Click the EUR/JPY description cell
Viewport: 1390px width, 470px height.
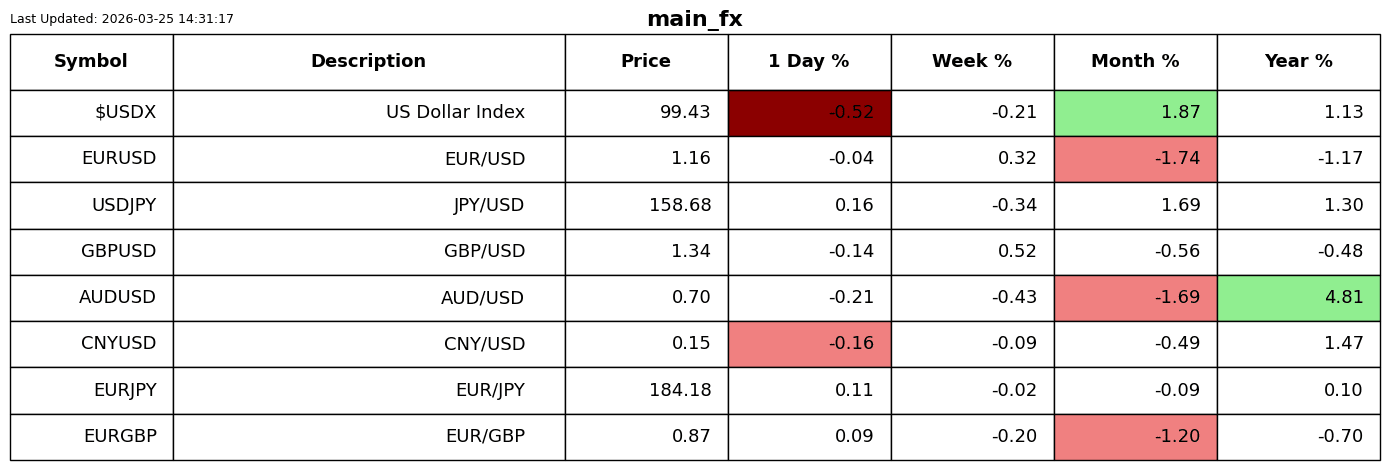(x=369, y=391)
